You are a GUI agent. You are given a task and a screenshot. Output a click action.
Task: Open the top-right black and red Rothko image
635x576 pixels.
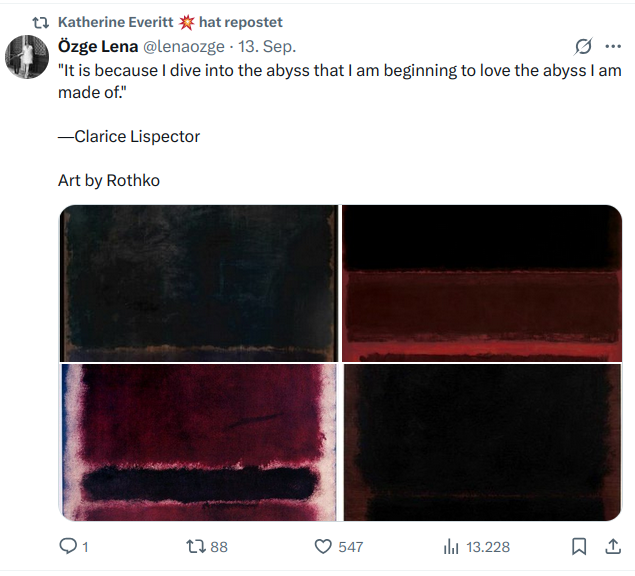[482, 283]
